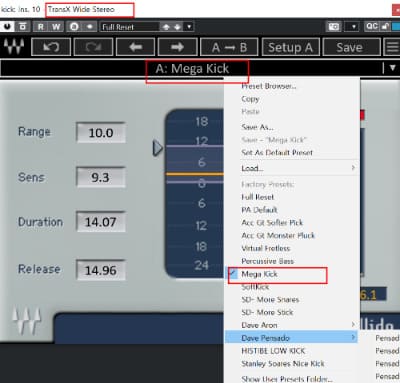Undo the last change with Undo arrow
Viewport: 400px width, 383px height.
[x=51, y=47]
